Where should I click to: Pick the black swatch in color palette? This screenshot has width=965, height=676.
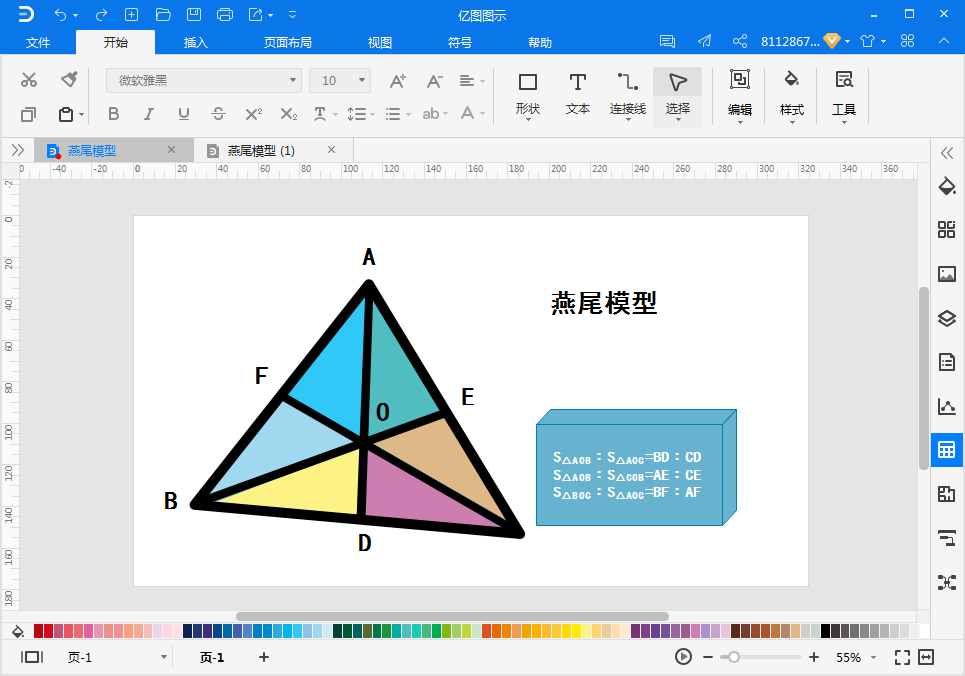click(826, 631)
